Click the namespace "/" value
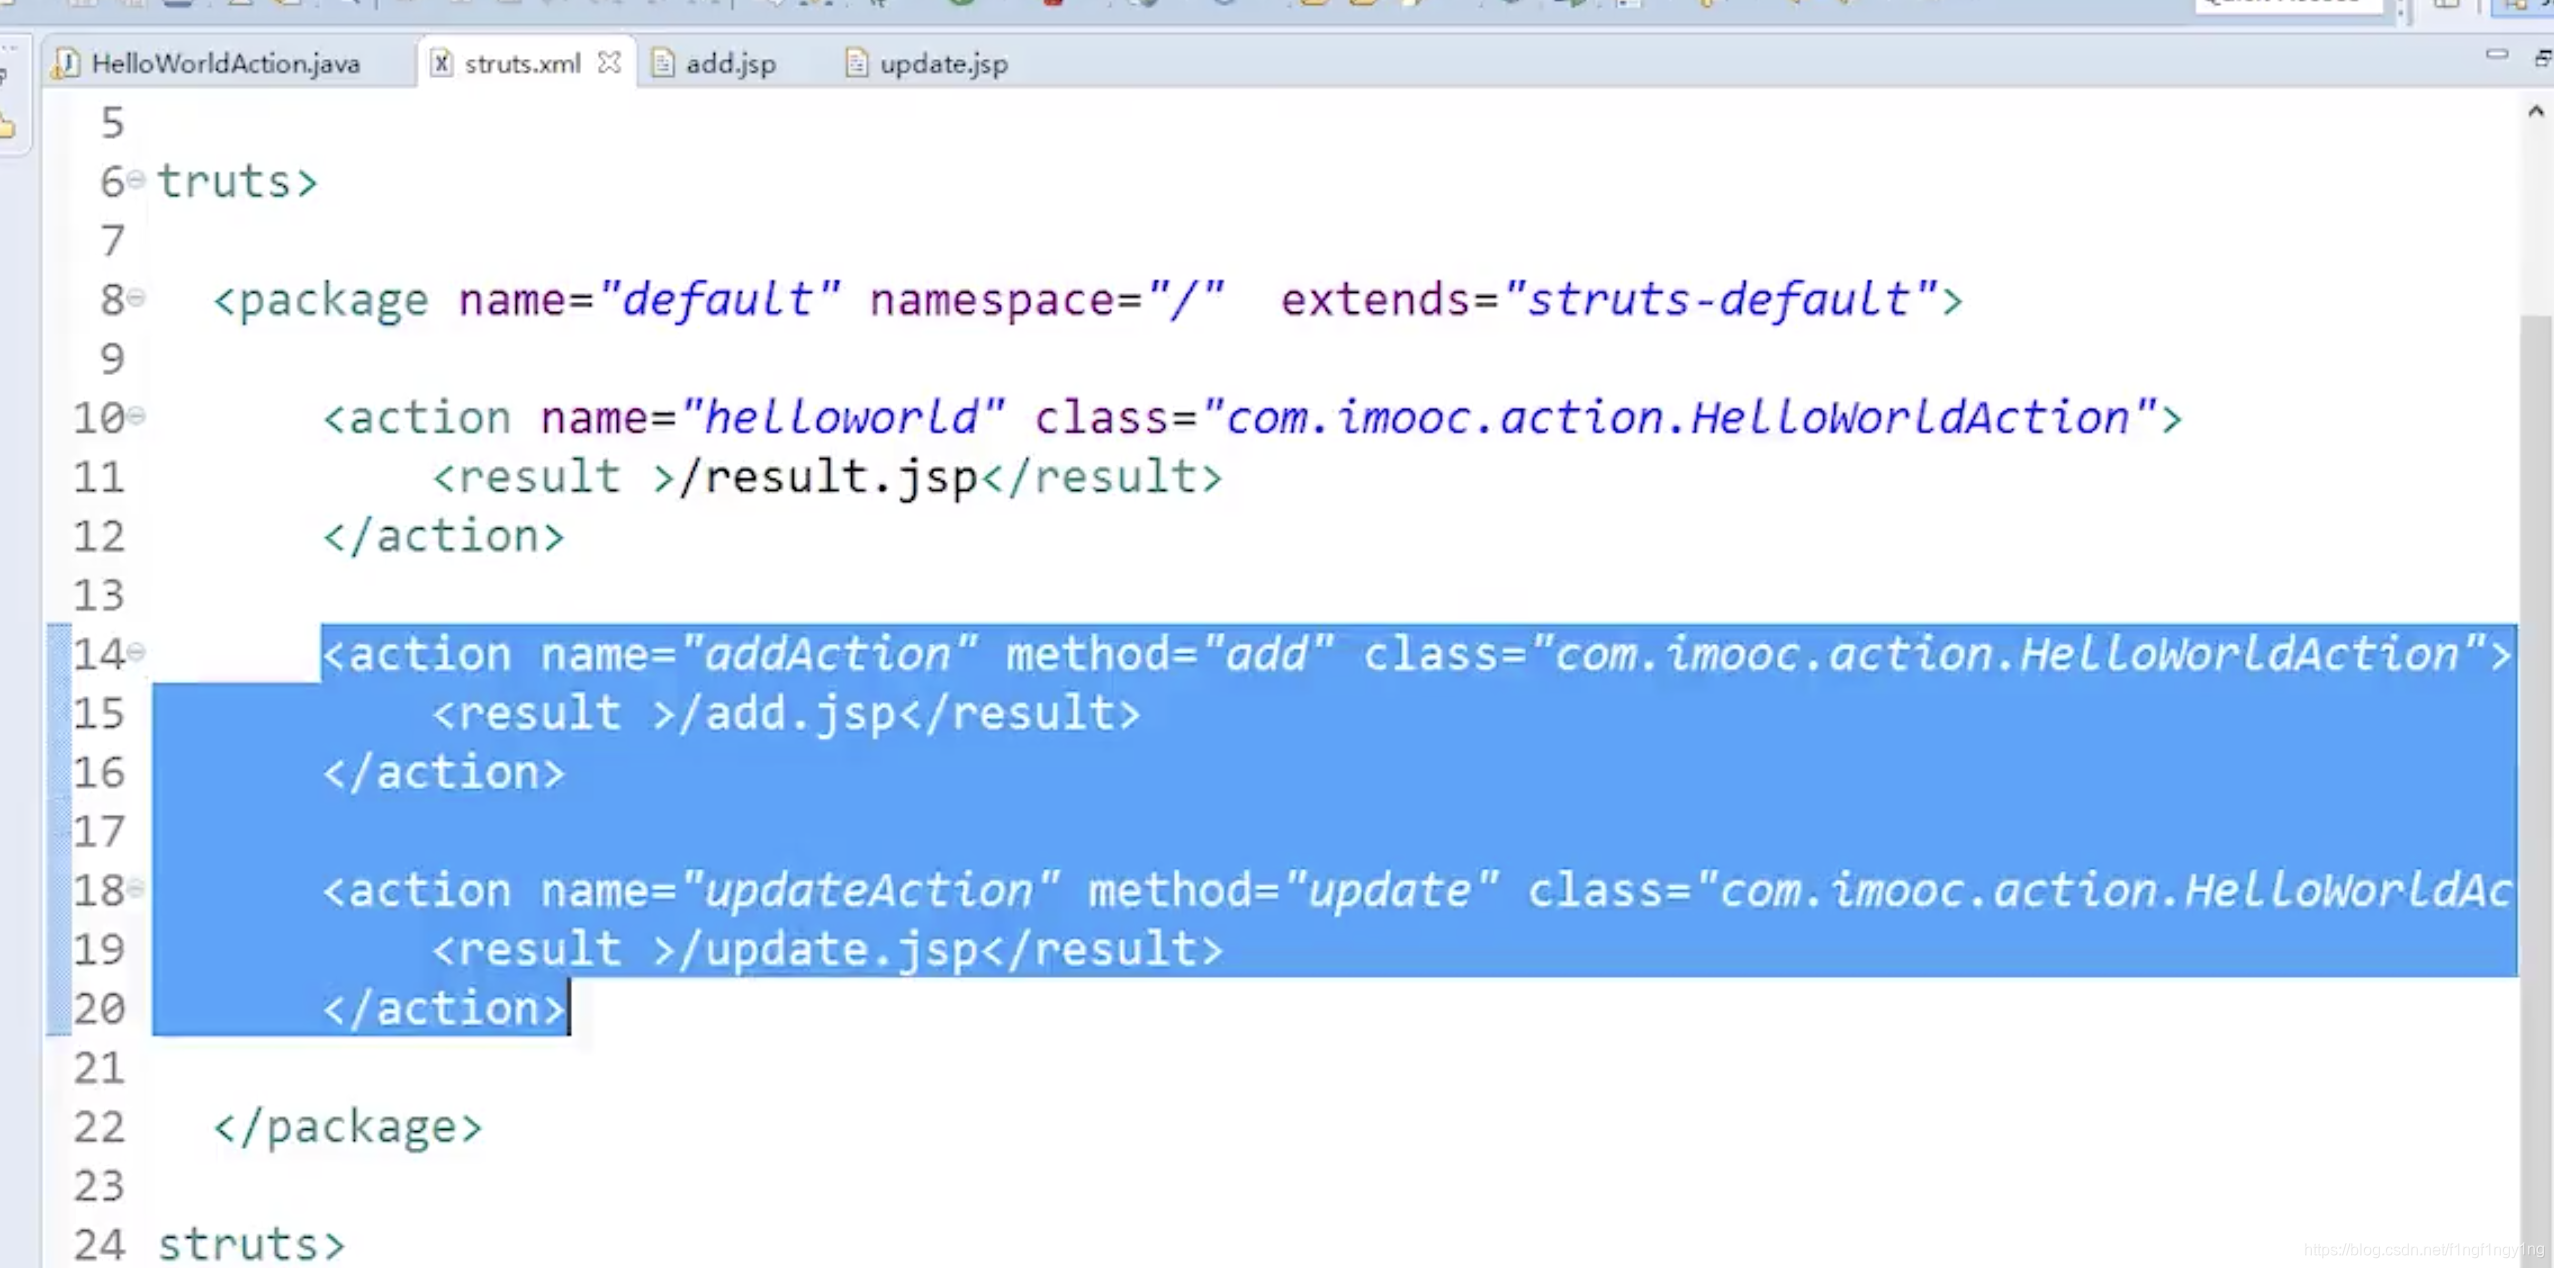The width and height of the screenshot is (2554, 1268). point(1186,300)
